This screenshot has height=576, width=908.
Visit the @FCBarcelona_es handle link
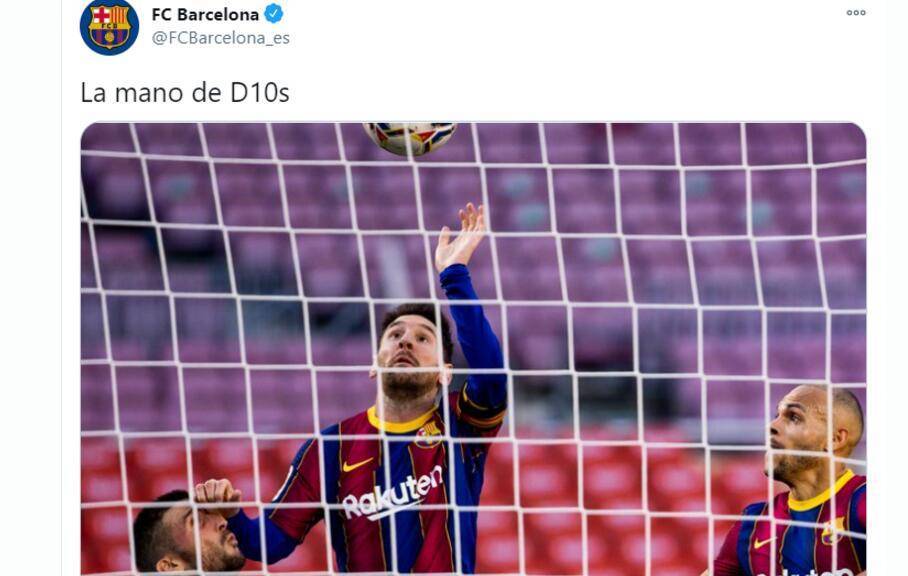click(221, 38)
